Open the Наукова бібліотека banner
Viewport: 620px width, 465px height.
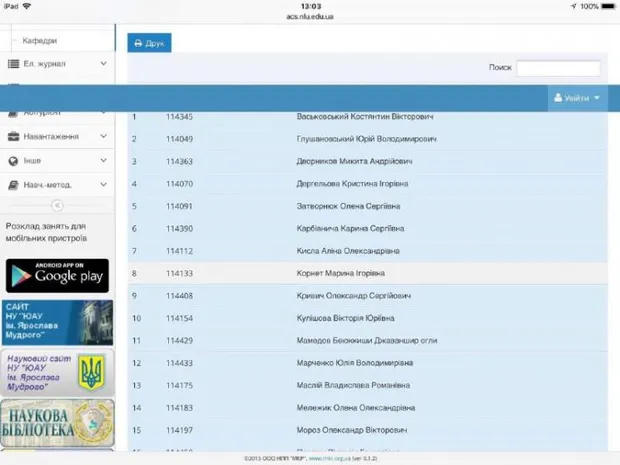(x=57, y=422)
